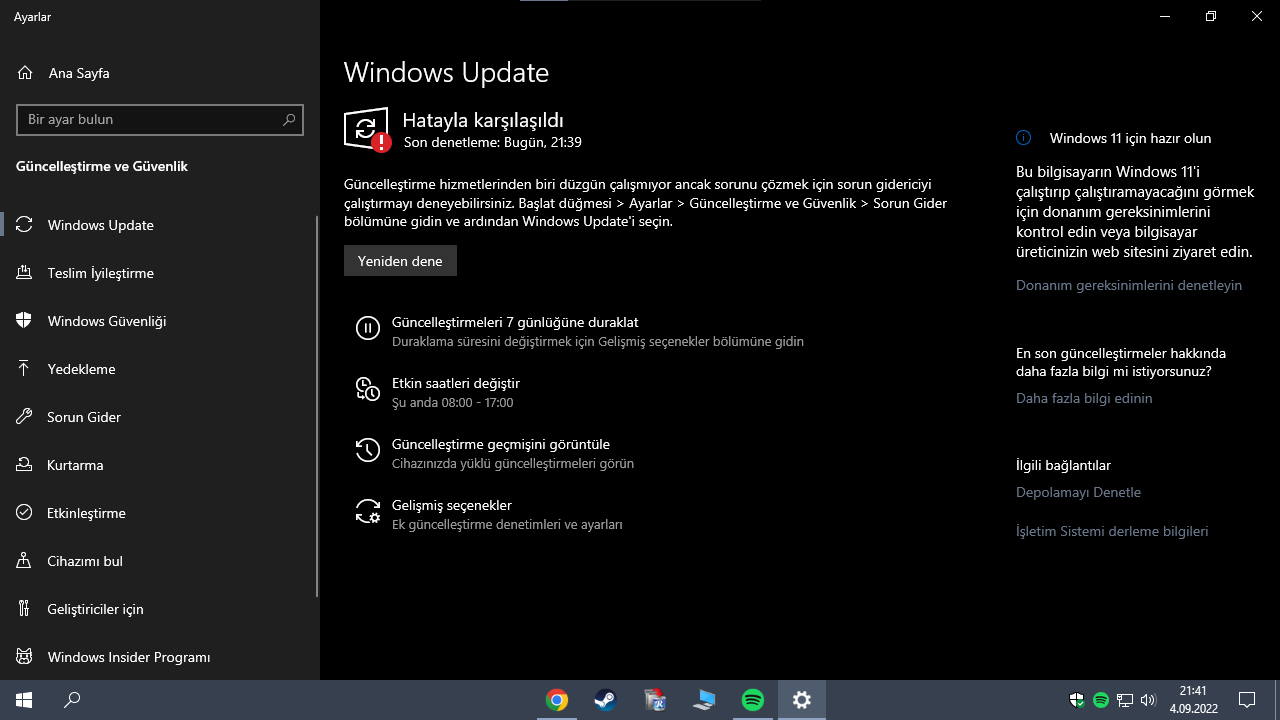Screen dimensions: 1280x720
Task: Click the Yedekleme upload arrow icon
Action: [25, 369]
